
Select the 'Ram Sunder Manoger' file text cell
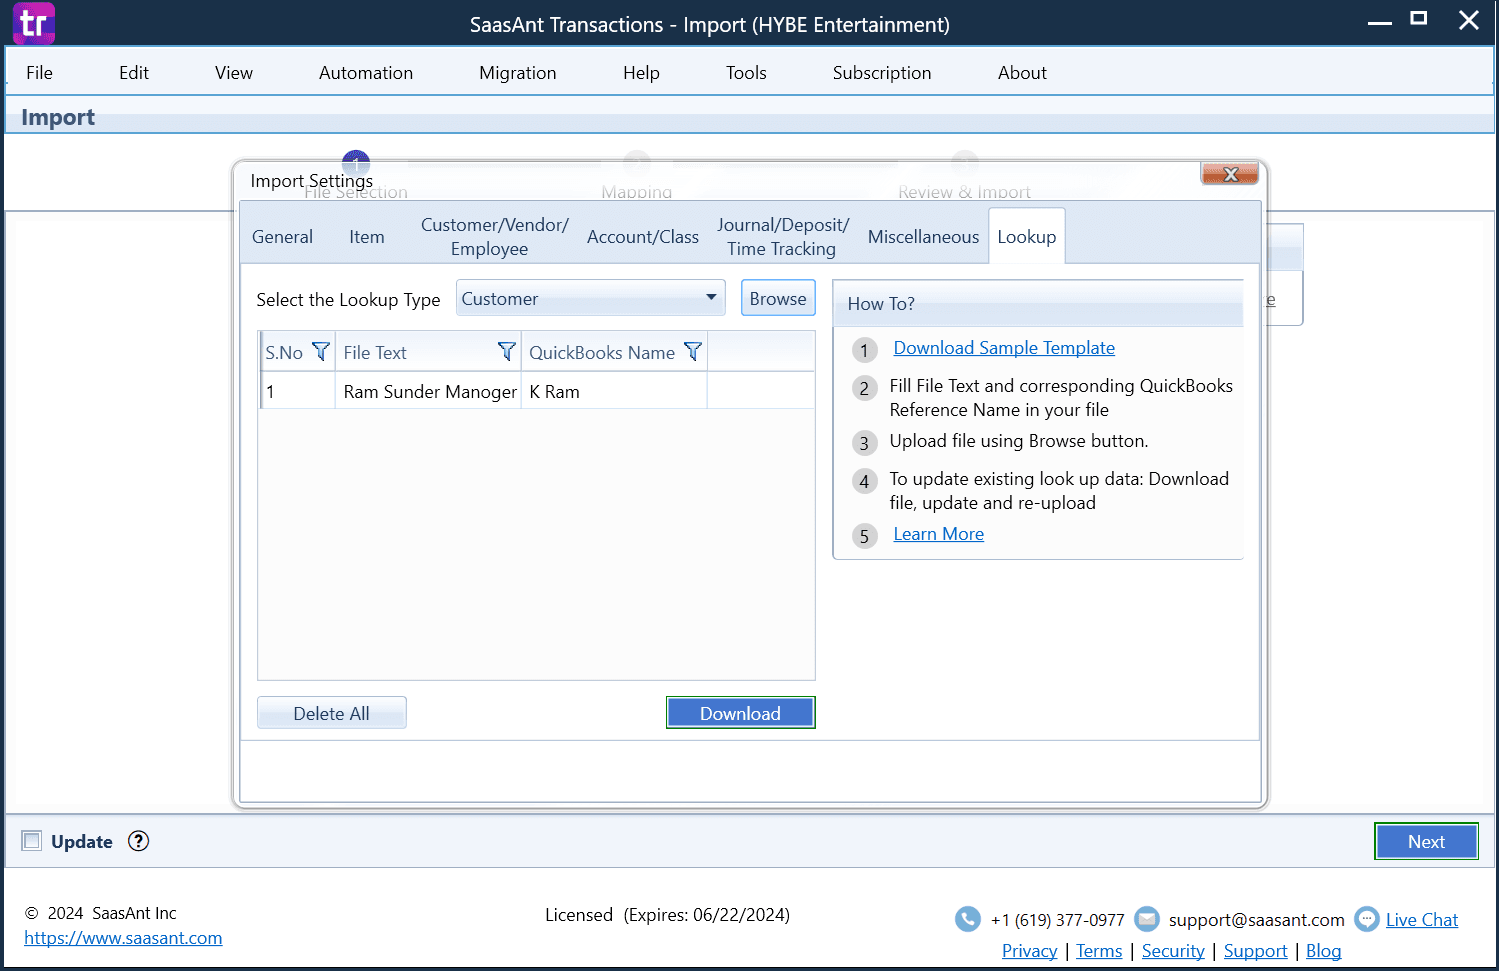428,391
